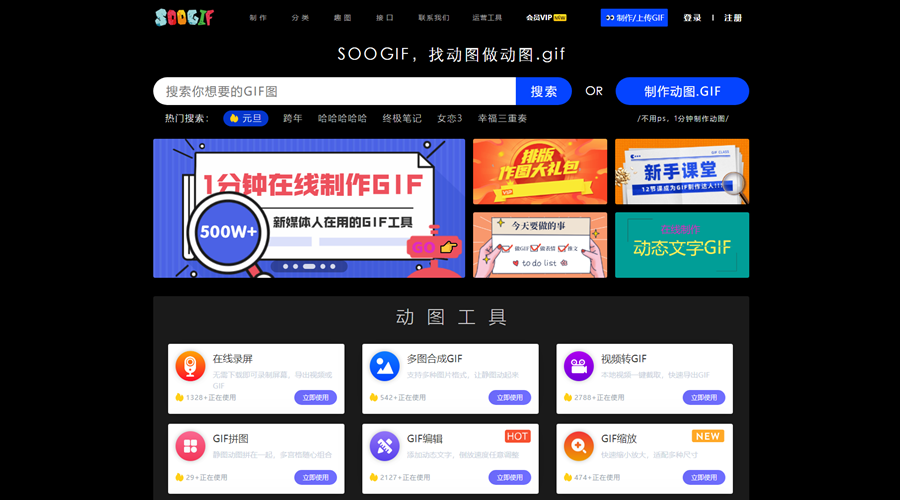Open the 动态文字GIF banner

pos(682,245)
